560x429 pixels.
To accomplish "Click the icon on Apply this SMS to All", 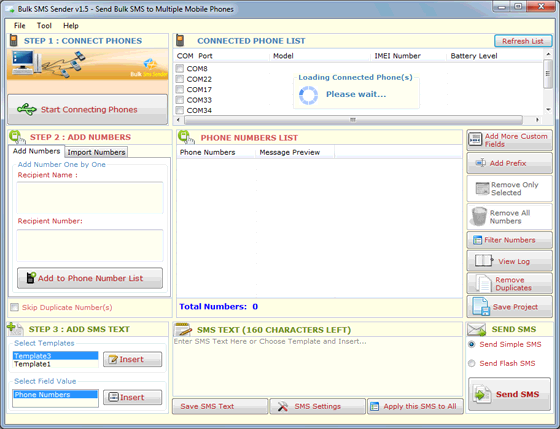I will pyautogui.click(x=375, y=406).
